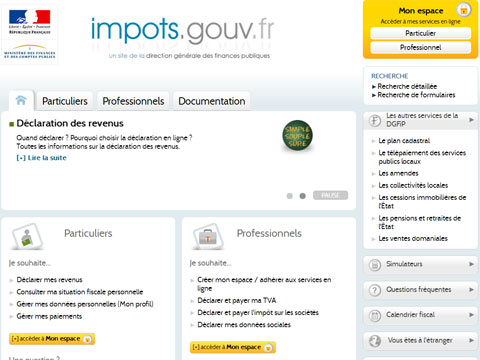Open Les ventes domaniales link
Image resolution: width=480 pixels, height=360 pixels.
point(413,239)
